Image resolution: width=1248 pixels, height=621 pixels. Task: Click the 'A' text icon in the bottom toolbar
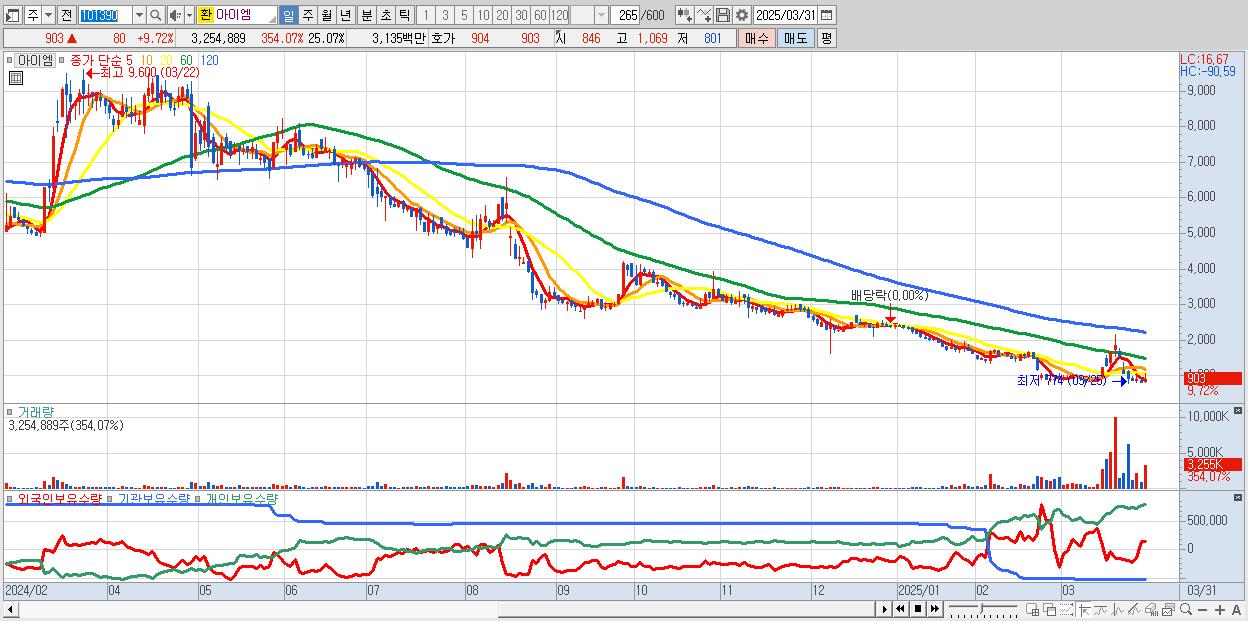(x=1237, y=610)
